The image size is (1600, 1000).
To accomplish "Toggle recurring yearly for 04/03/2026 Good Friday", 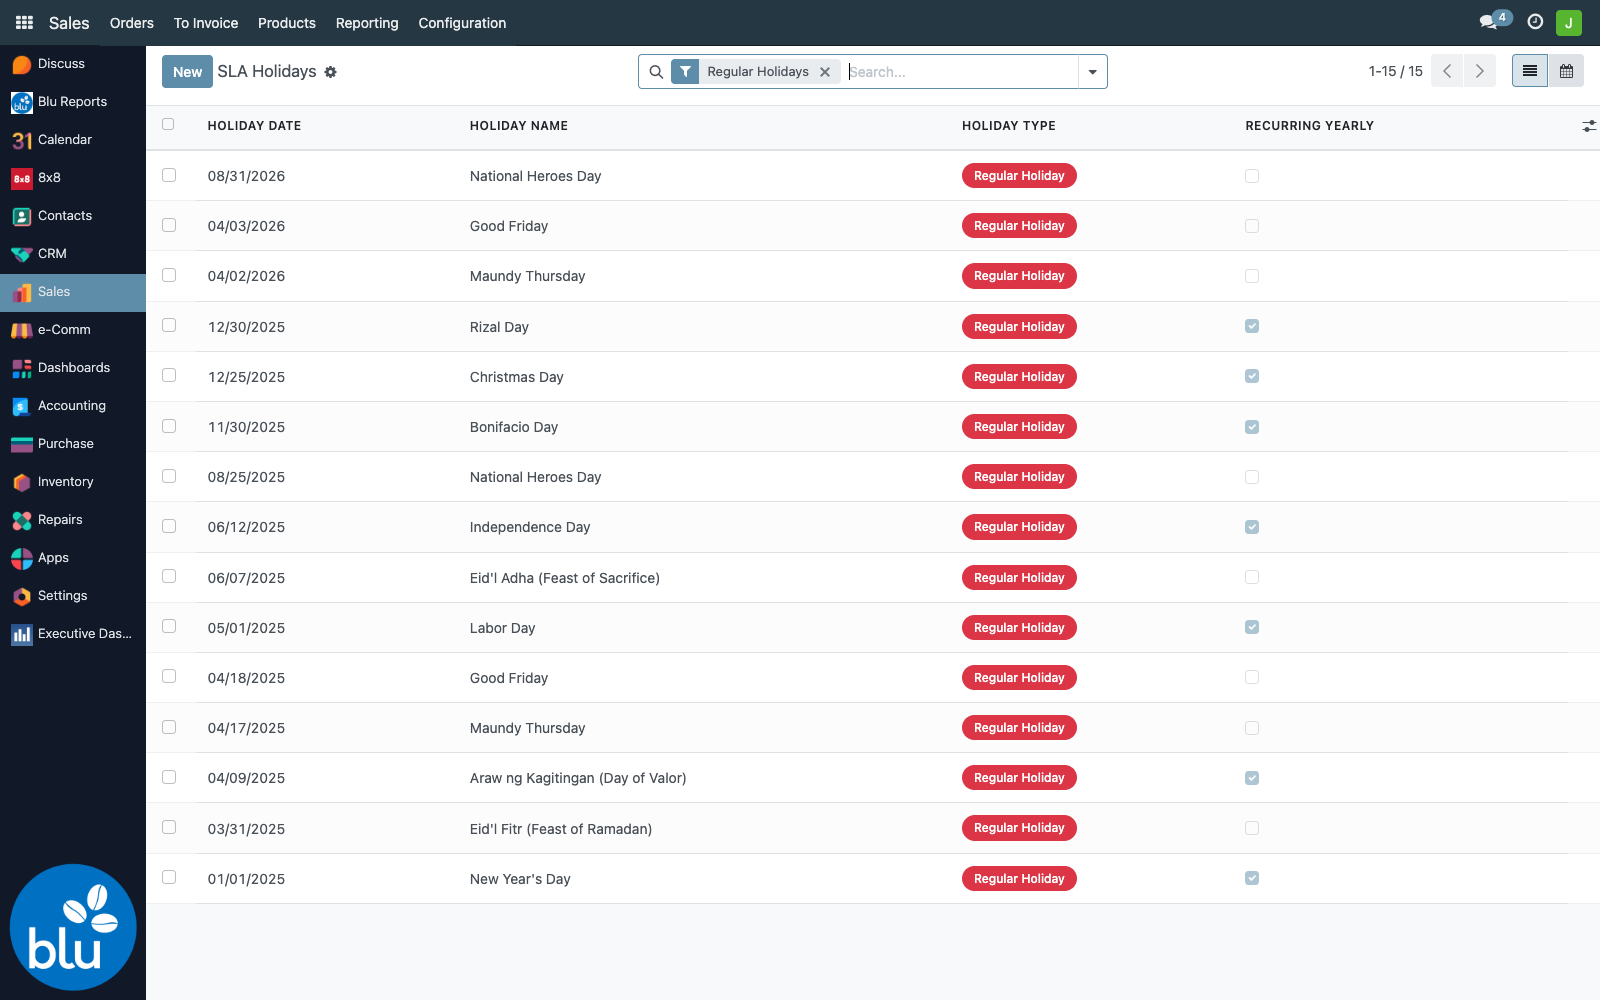I will pyautogui.click(x=1252, y=226).
